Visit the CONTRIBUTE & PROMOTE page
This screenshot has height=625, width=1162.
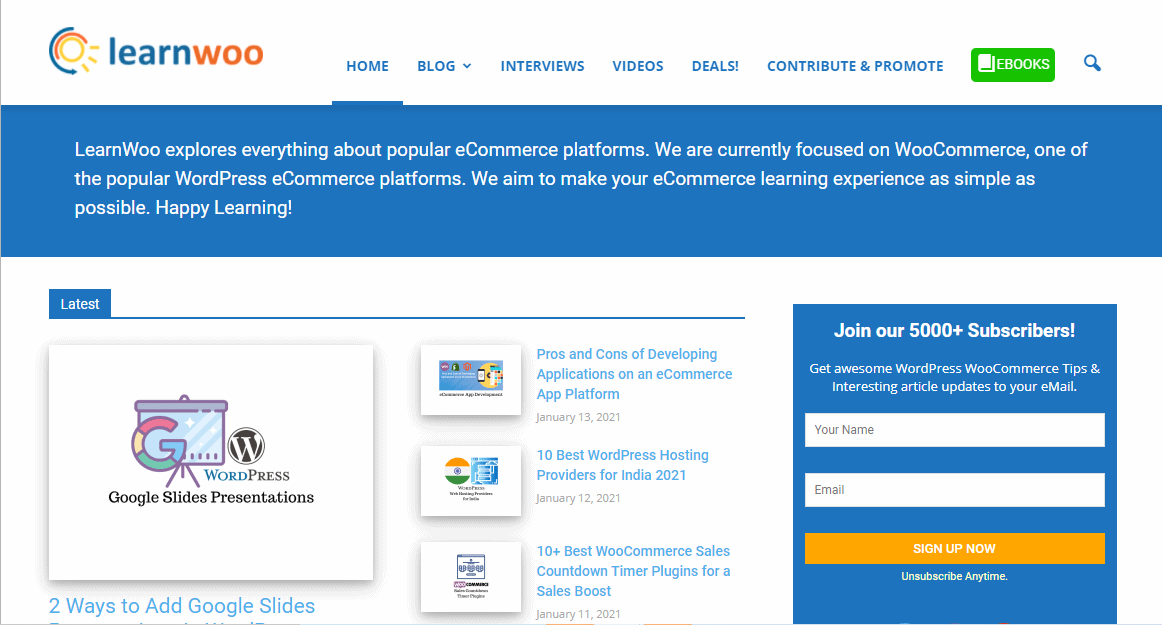tap(855, 66)
